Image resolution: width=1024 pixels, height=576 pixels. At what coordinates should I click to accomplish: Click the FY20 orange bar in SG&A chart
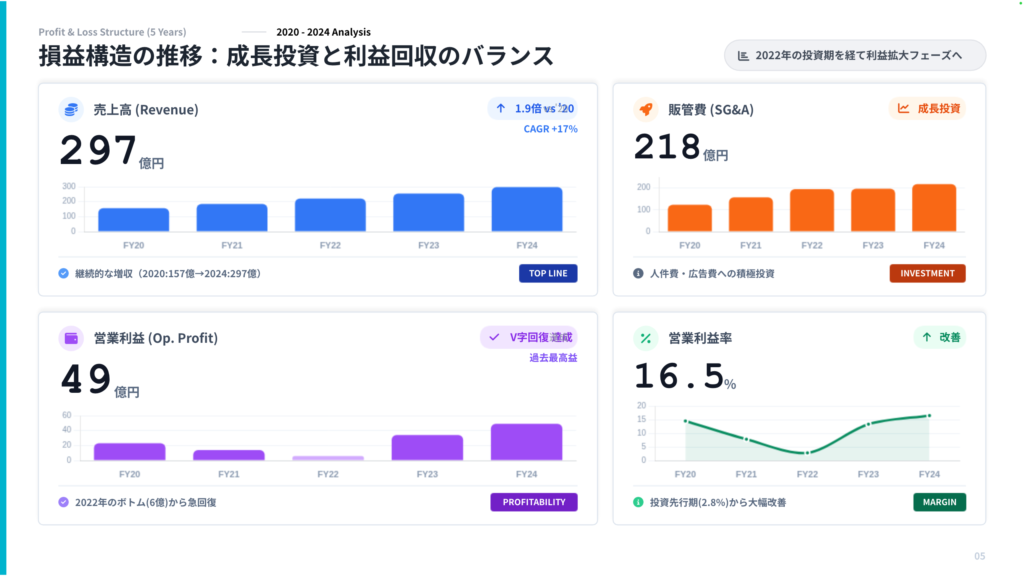[689, 218]
